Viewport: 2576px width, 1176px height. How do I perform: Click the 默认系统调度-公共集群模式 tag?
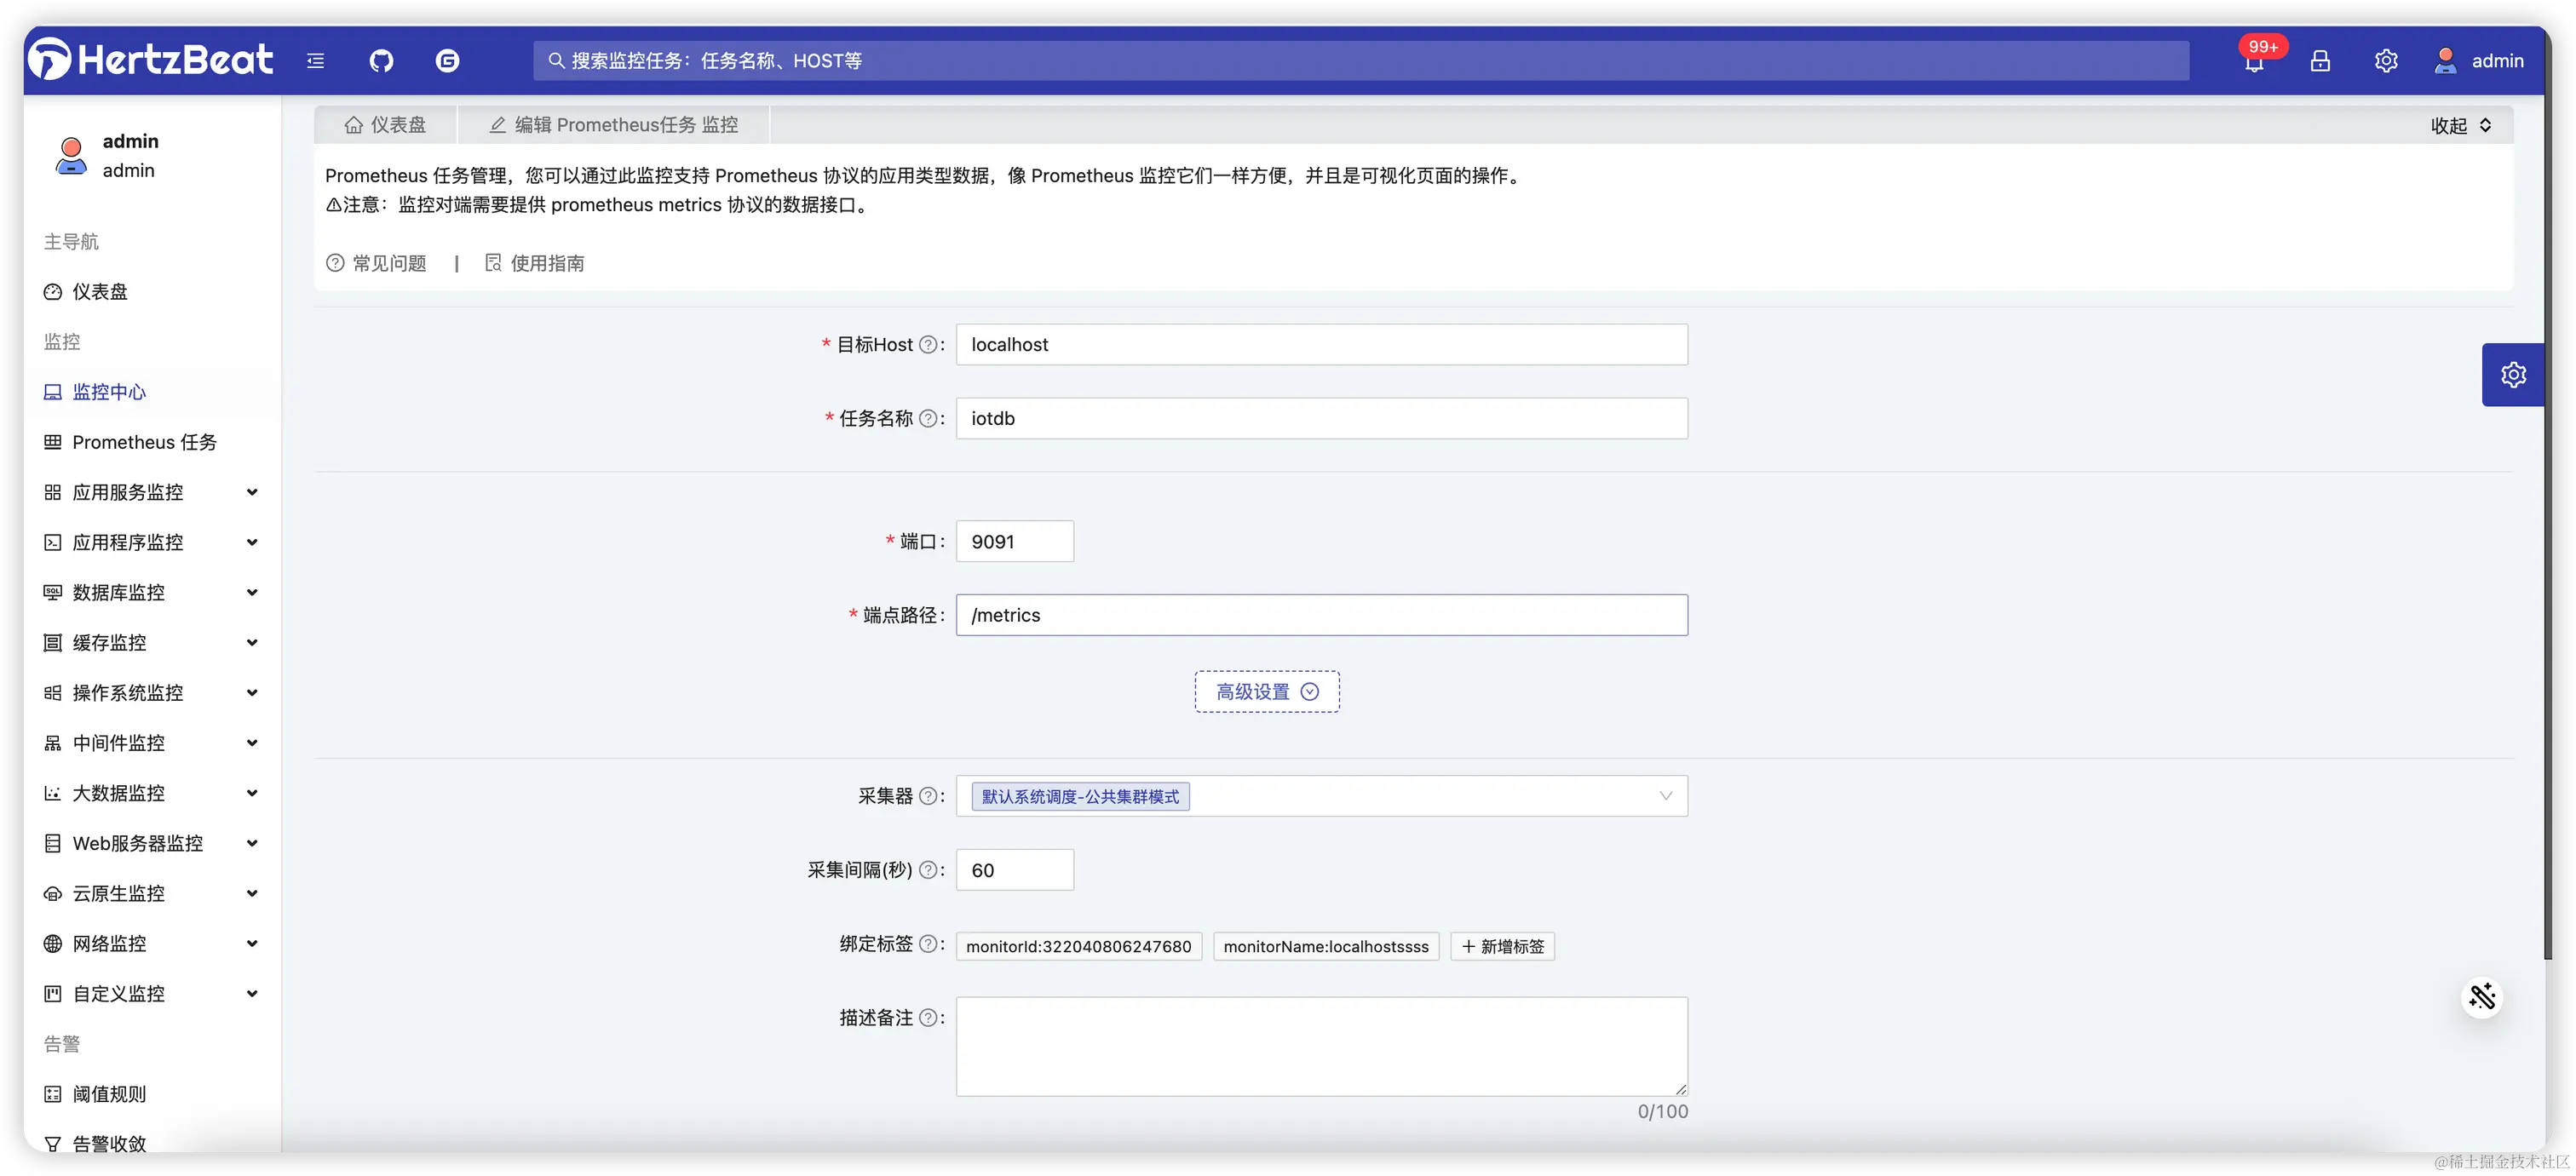click(1080, 796)
